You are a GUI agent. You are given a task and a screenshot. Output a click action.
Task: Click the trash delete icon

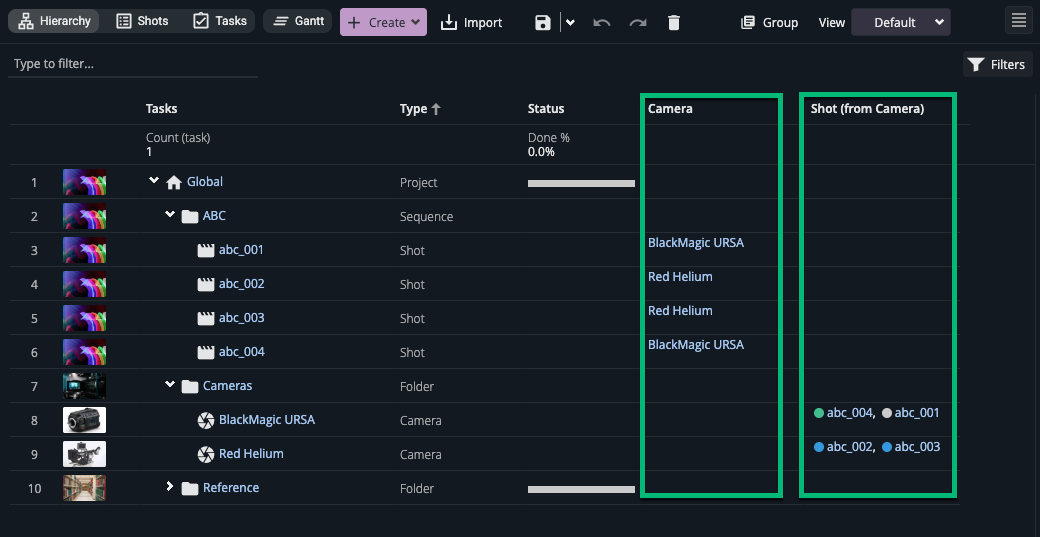(674, 22)
